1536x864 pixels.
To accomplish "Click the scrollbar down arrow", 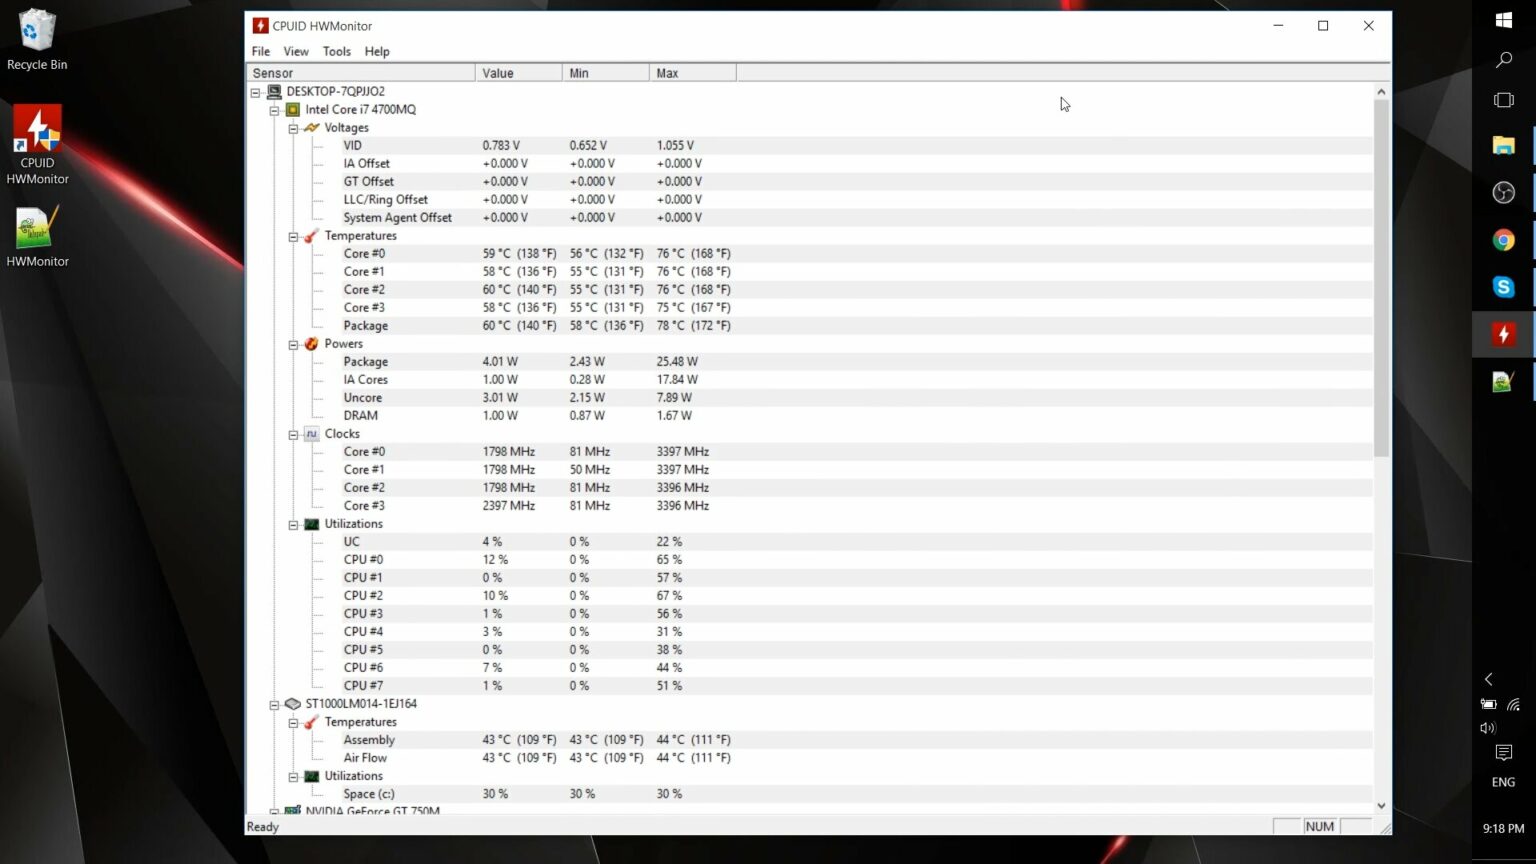I will [x=1381, y=805].
